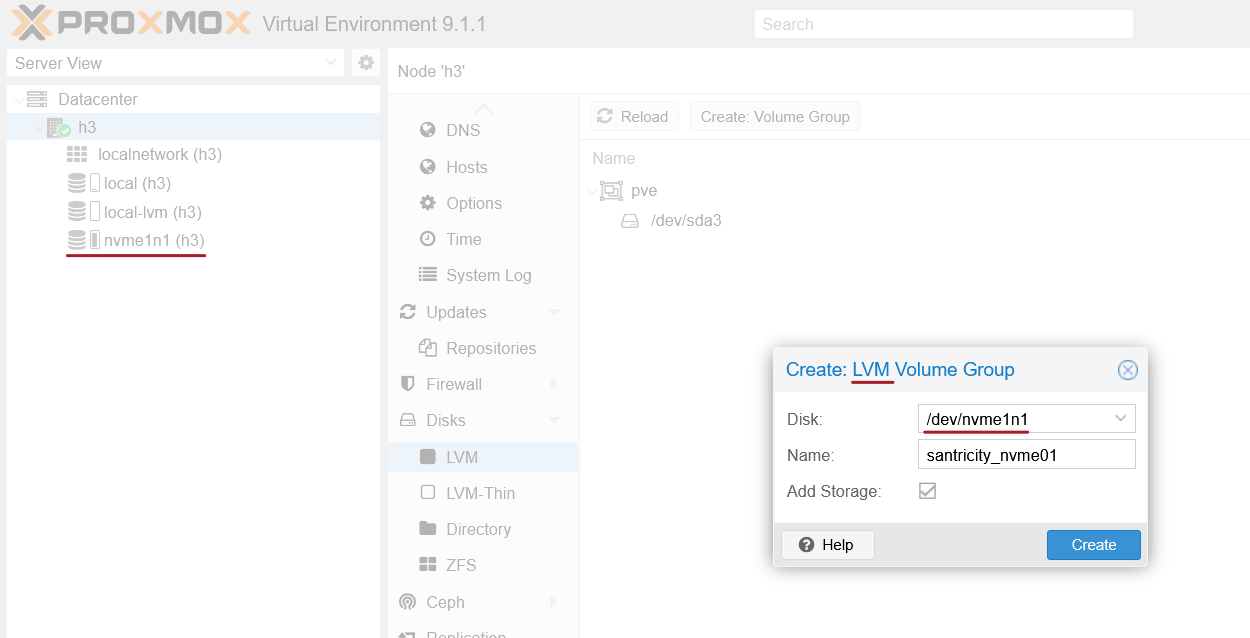Screen dimensions: 1250x638
Task: Open the DNS menu item
Action: click(483, 130)
